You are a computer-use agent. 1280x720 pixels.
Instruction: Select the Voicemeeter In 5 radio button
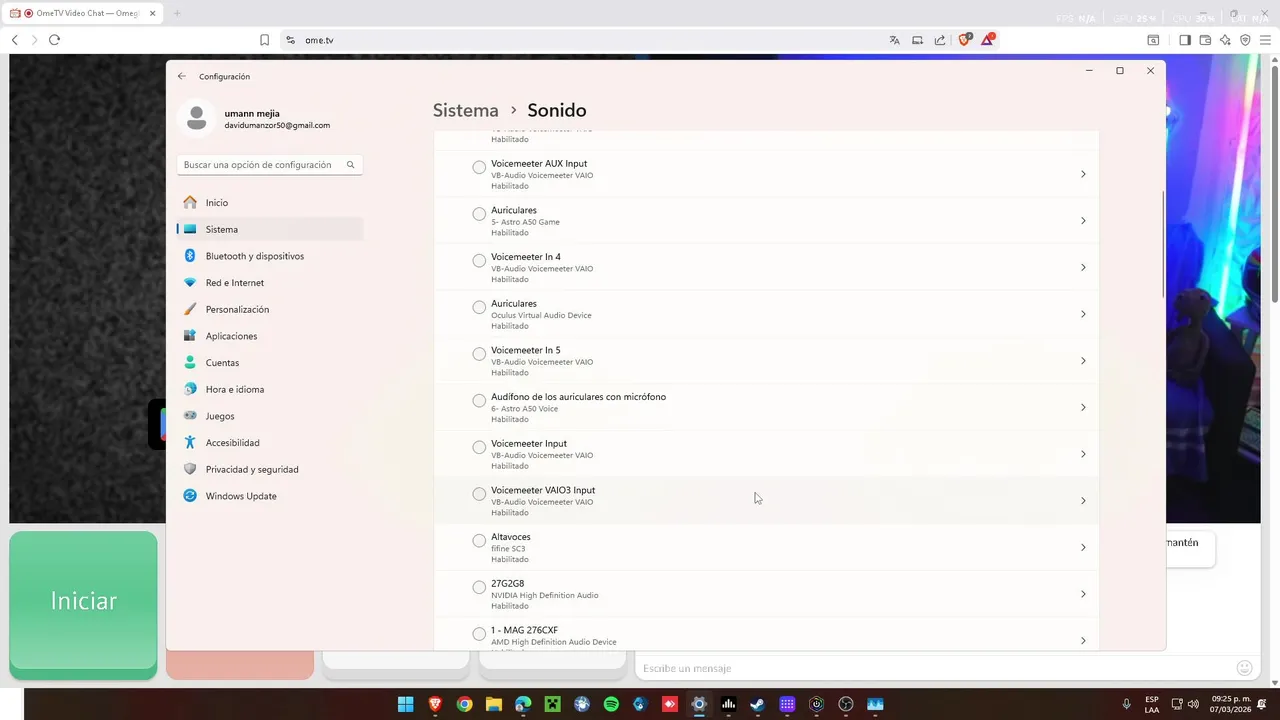click(479, 354)
